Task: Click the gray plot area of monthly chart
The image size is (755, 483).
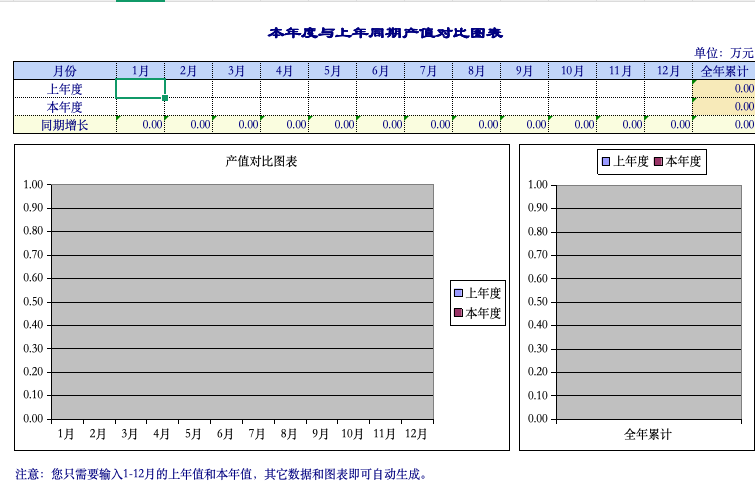Action: coord(243,301)
